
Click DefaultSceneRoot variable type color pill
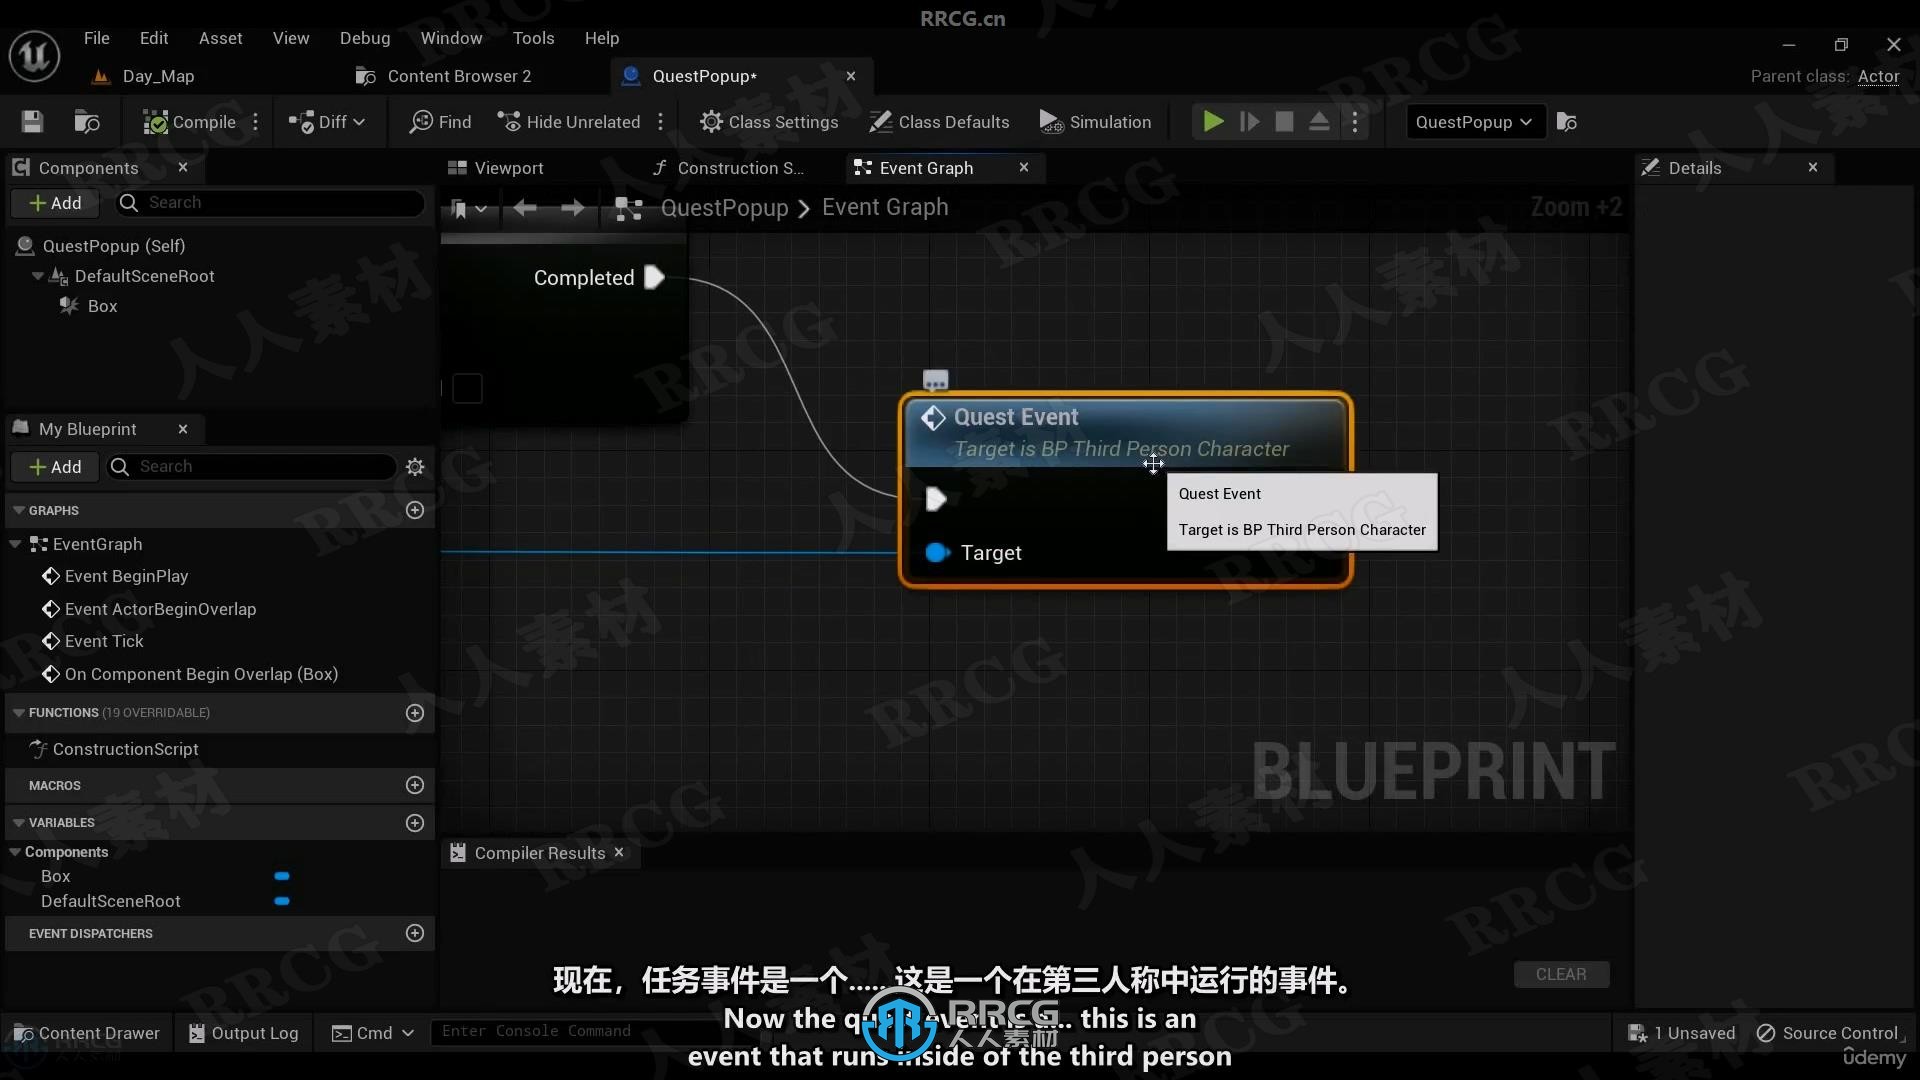coord(282,901)
